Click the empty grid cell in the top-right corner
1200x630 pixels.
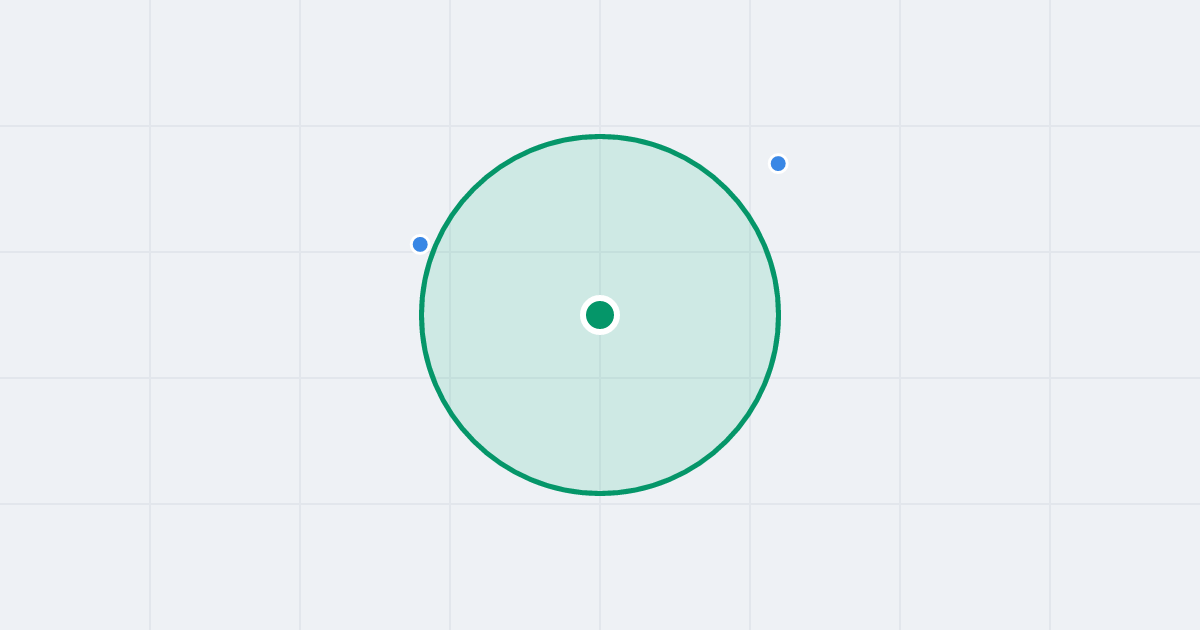[x=1125, y=63]
